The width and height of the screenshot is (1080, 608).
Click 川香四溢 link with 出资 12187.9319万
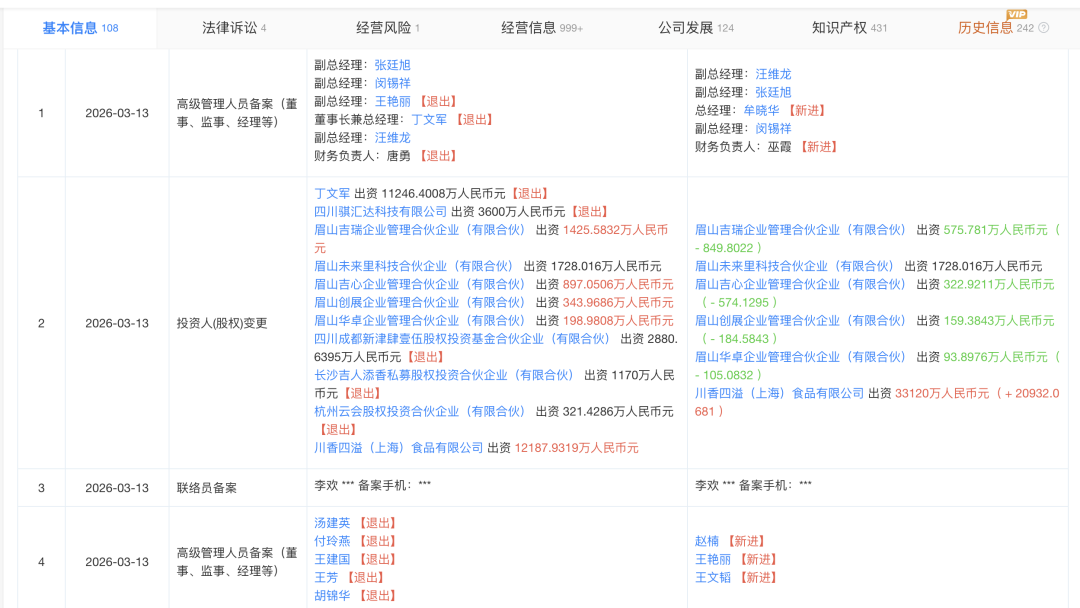pos(399,448)
